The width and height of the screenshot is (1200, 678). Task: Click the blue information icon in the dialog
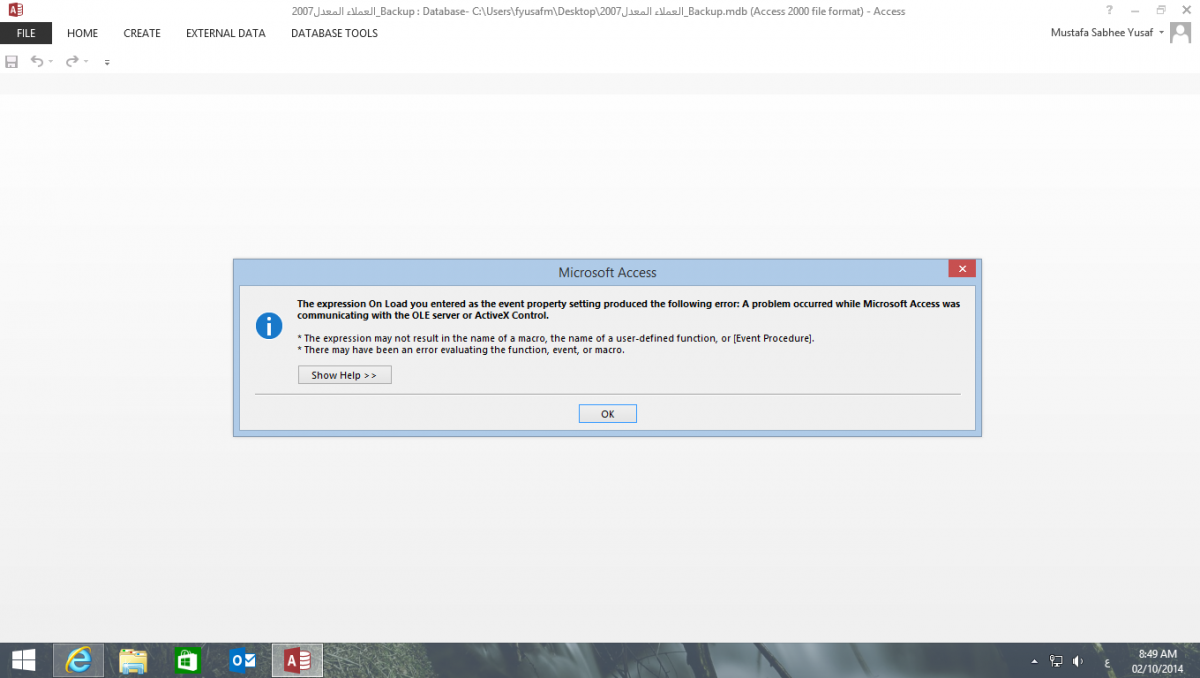(x=269, y=325)
